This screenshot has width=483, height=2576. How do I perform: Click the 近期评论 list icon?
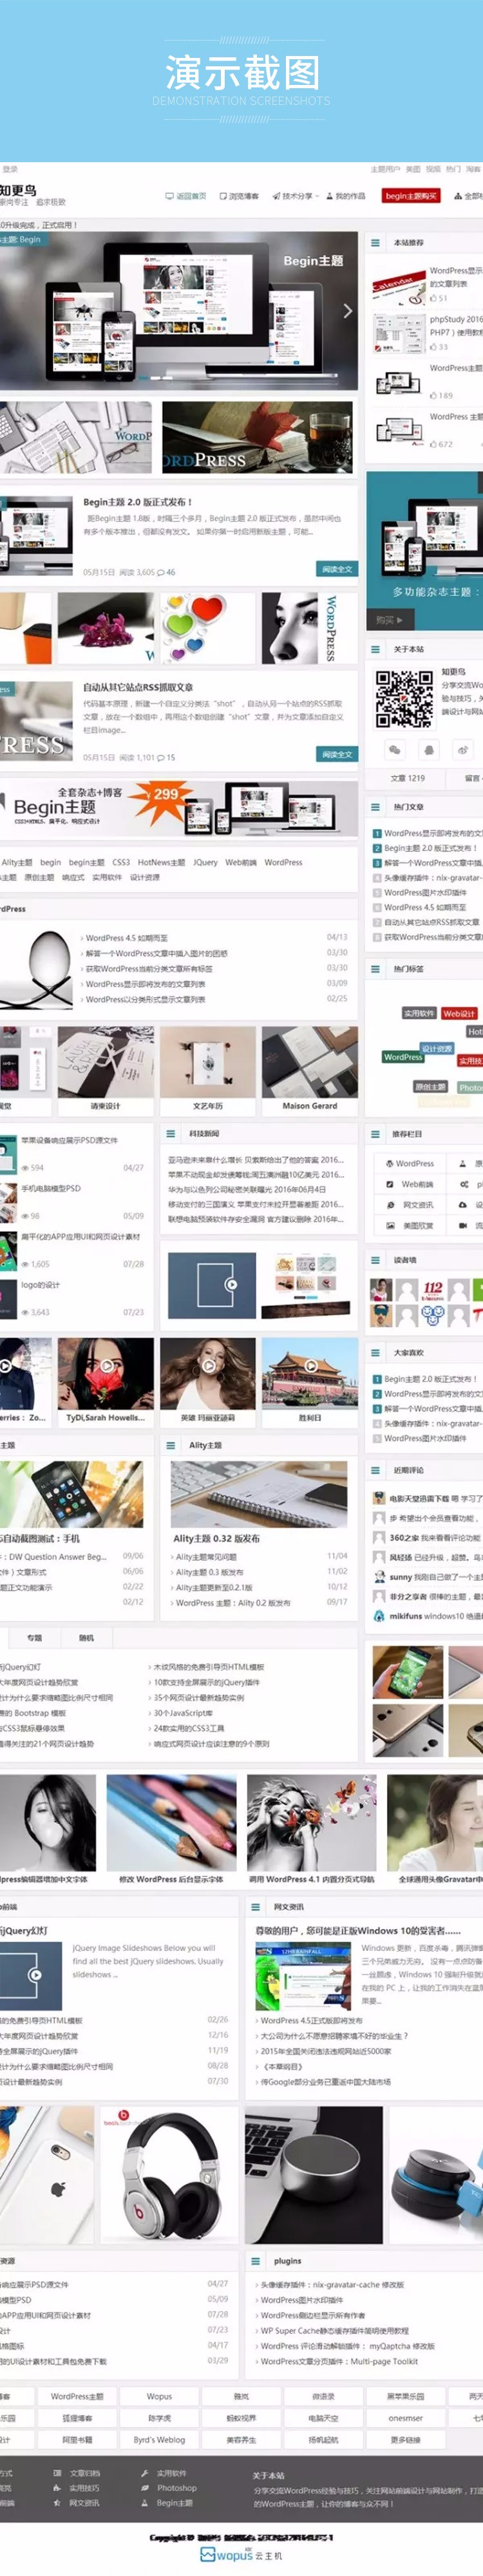click(x=376, y=1470)
